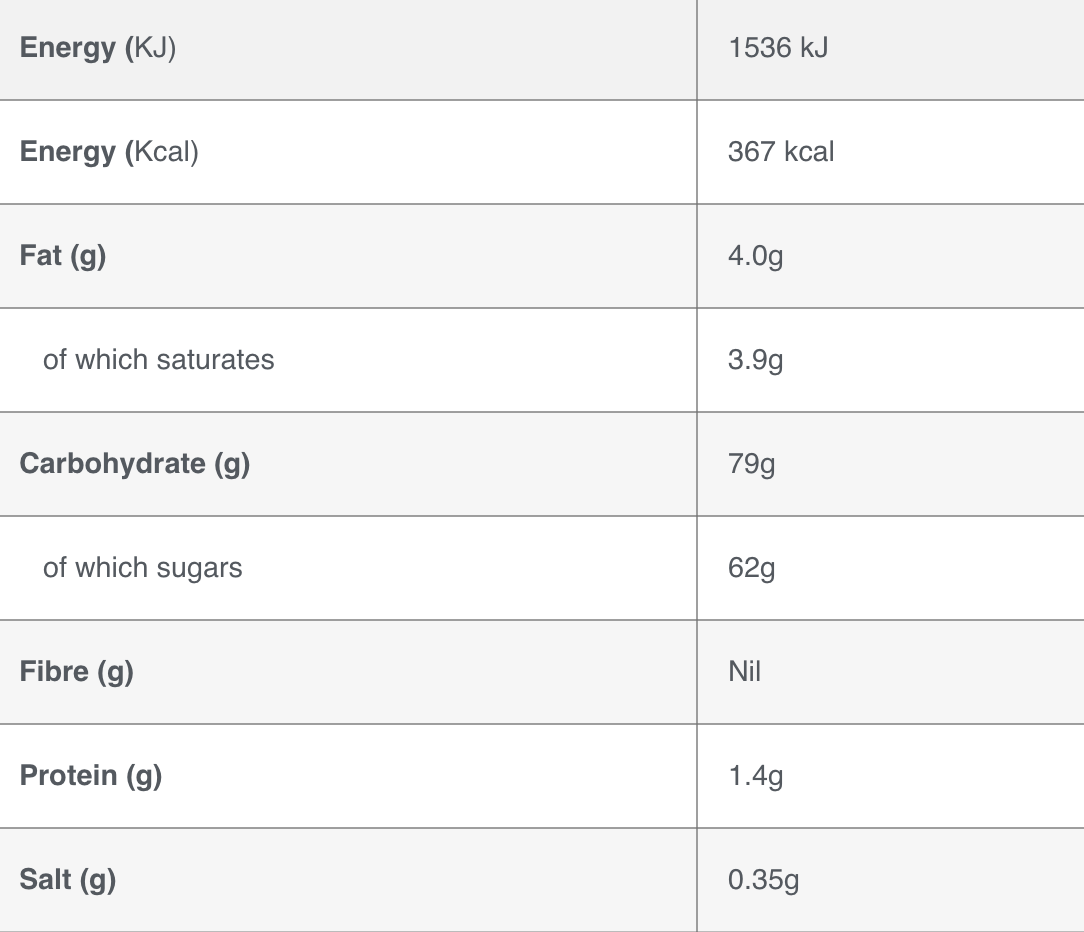Click the Fat (g) row label
Image resolution: width=1084 pixels, height=932 pixels.
63,257
